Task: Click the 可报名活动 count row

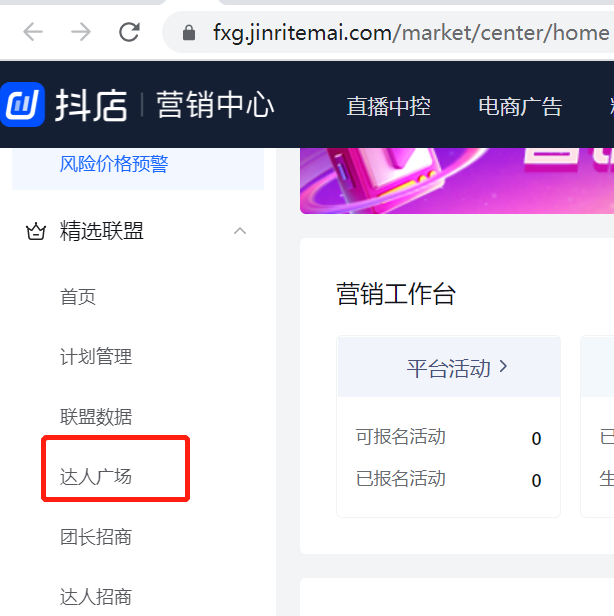Action: pos(448,437)
